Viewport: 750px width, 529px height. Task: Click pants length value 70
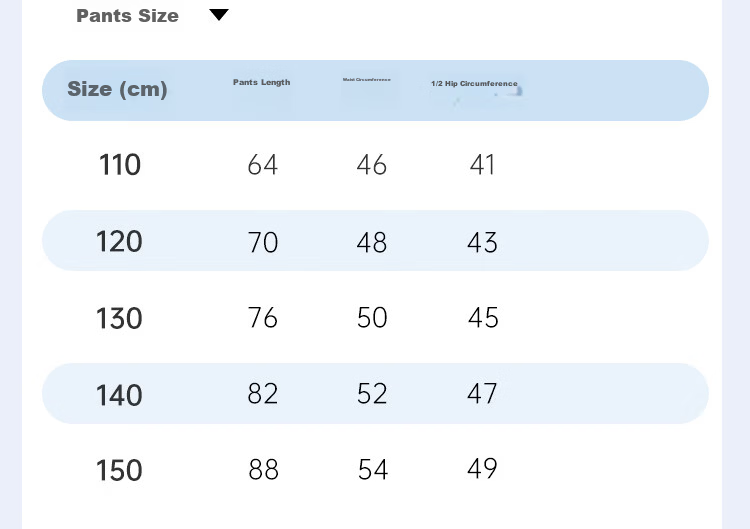coord(263,242)
